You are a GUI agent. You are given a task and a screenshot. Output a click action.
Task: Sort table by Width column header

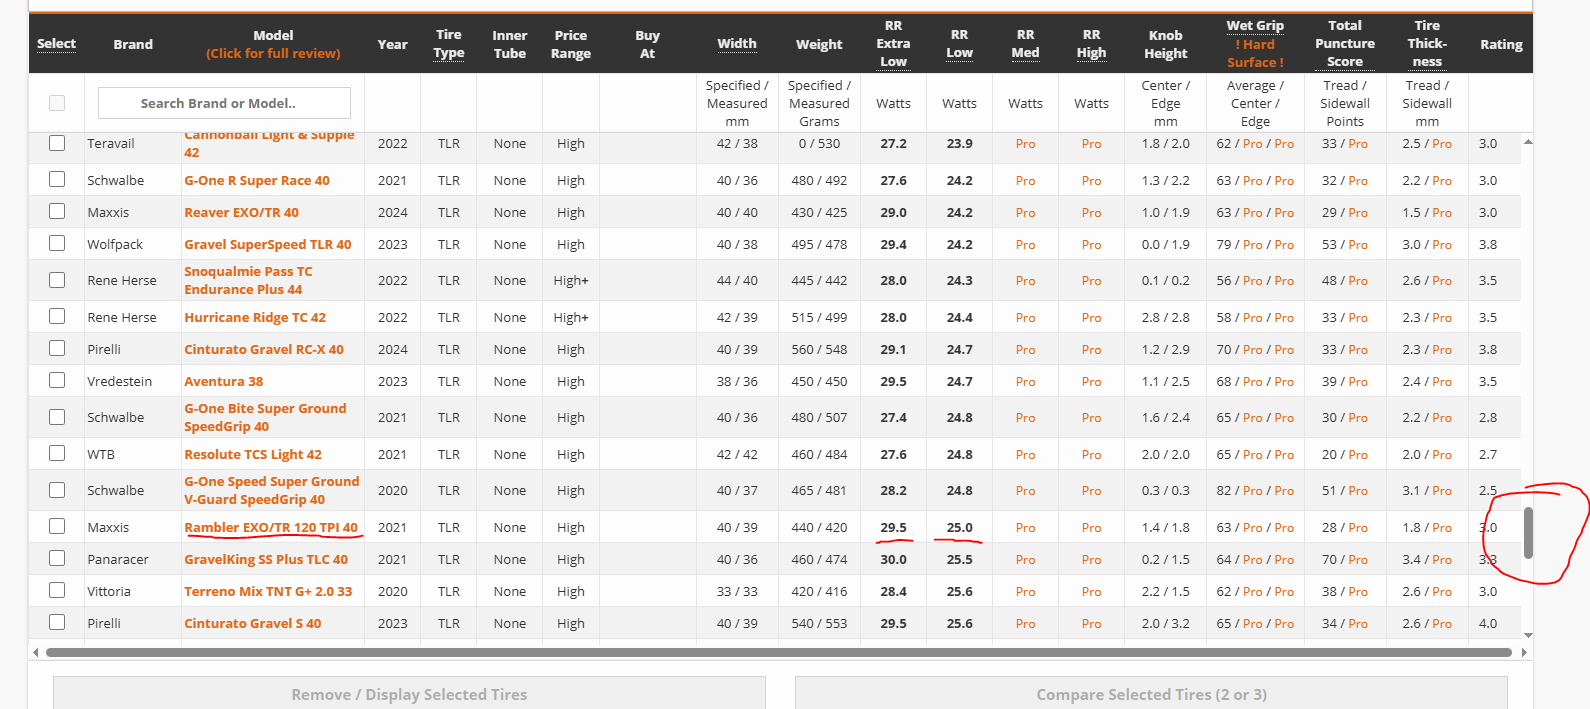click(x=736, y=44)
